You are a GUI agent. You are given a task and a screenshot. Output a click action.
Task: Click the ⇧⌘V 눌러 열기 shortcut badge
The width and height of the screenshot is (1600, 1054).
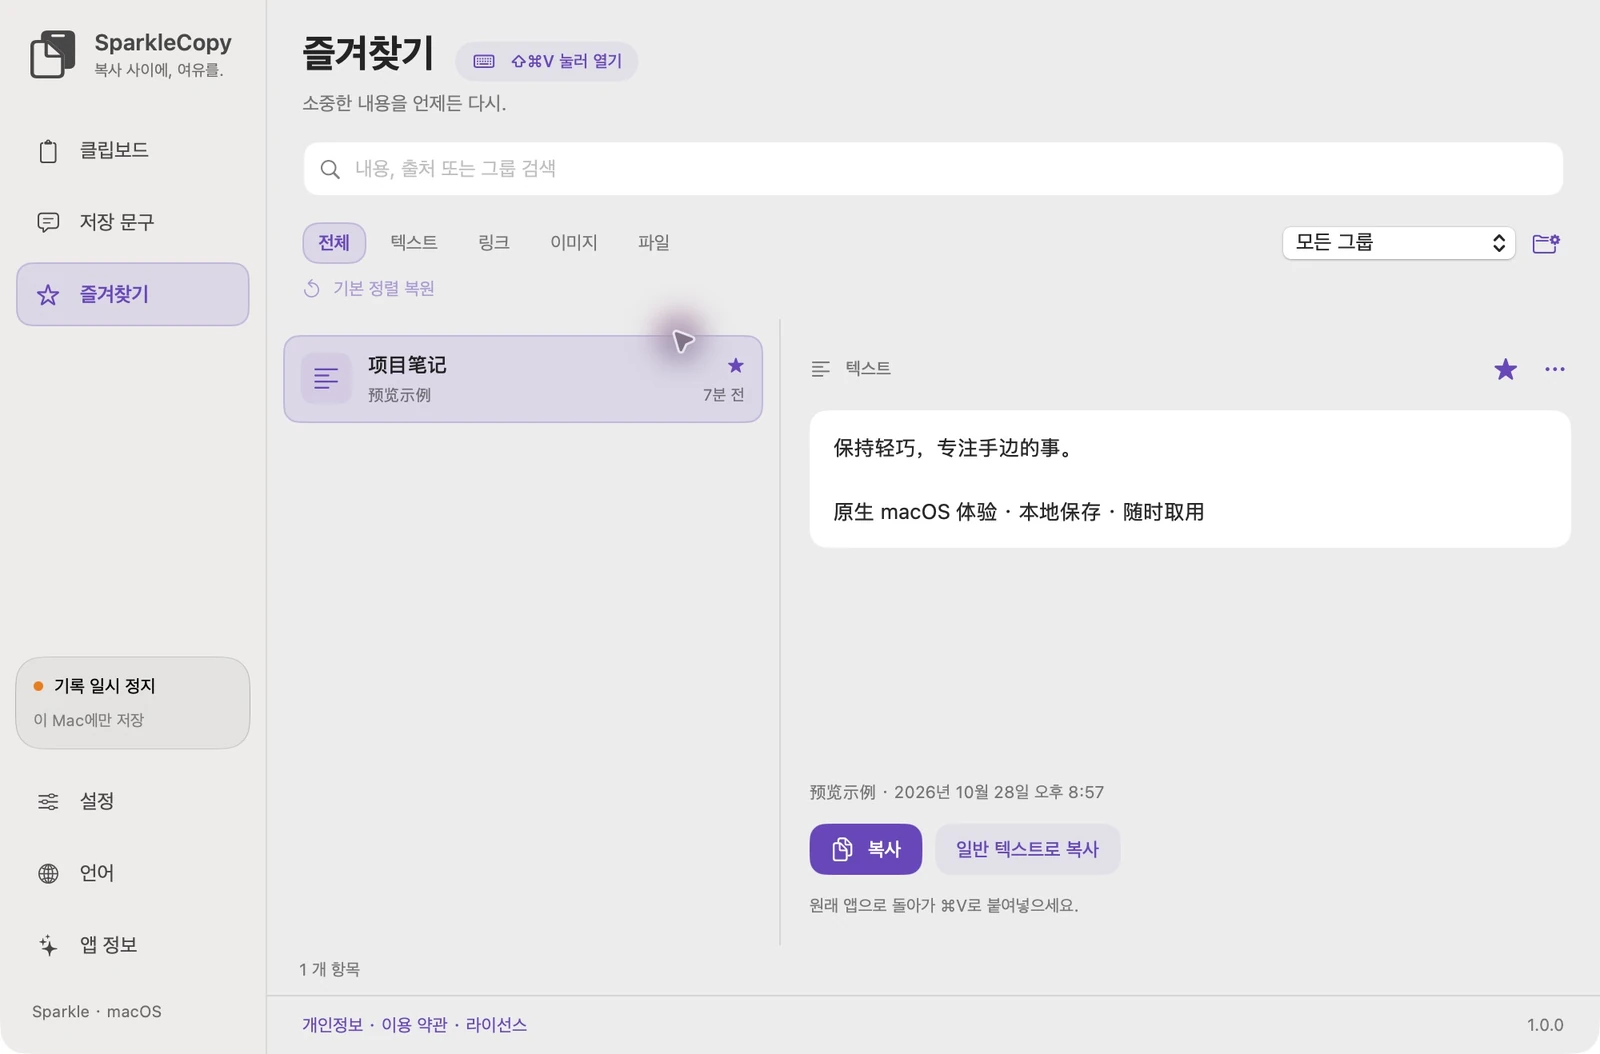[547, 61]
